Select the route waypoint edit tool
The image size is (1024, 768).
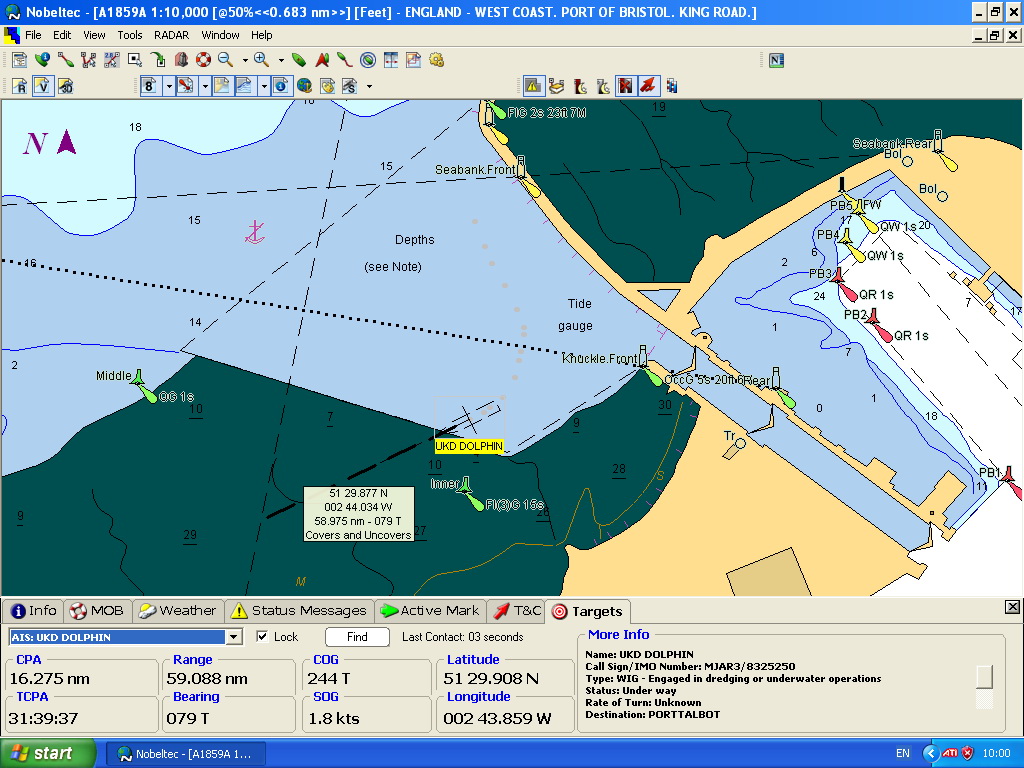(88, 60)
